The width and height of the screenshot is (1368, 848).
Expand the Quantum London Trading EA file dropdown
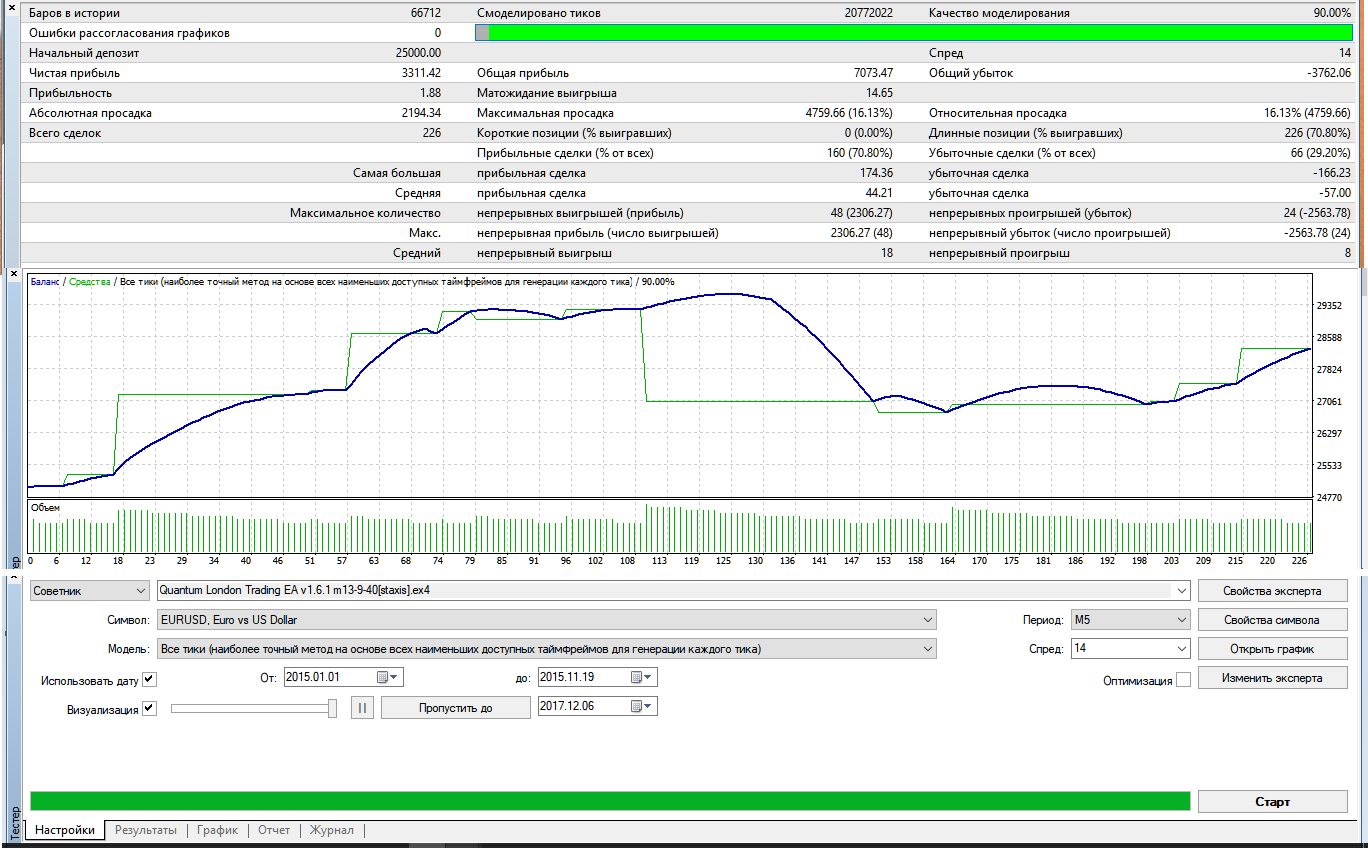(x=1182, y=590)
